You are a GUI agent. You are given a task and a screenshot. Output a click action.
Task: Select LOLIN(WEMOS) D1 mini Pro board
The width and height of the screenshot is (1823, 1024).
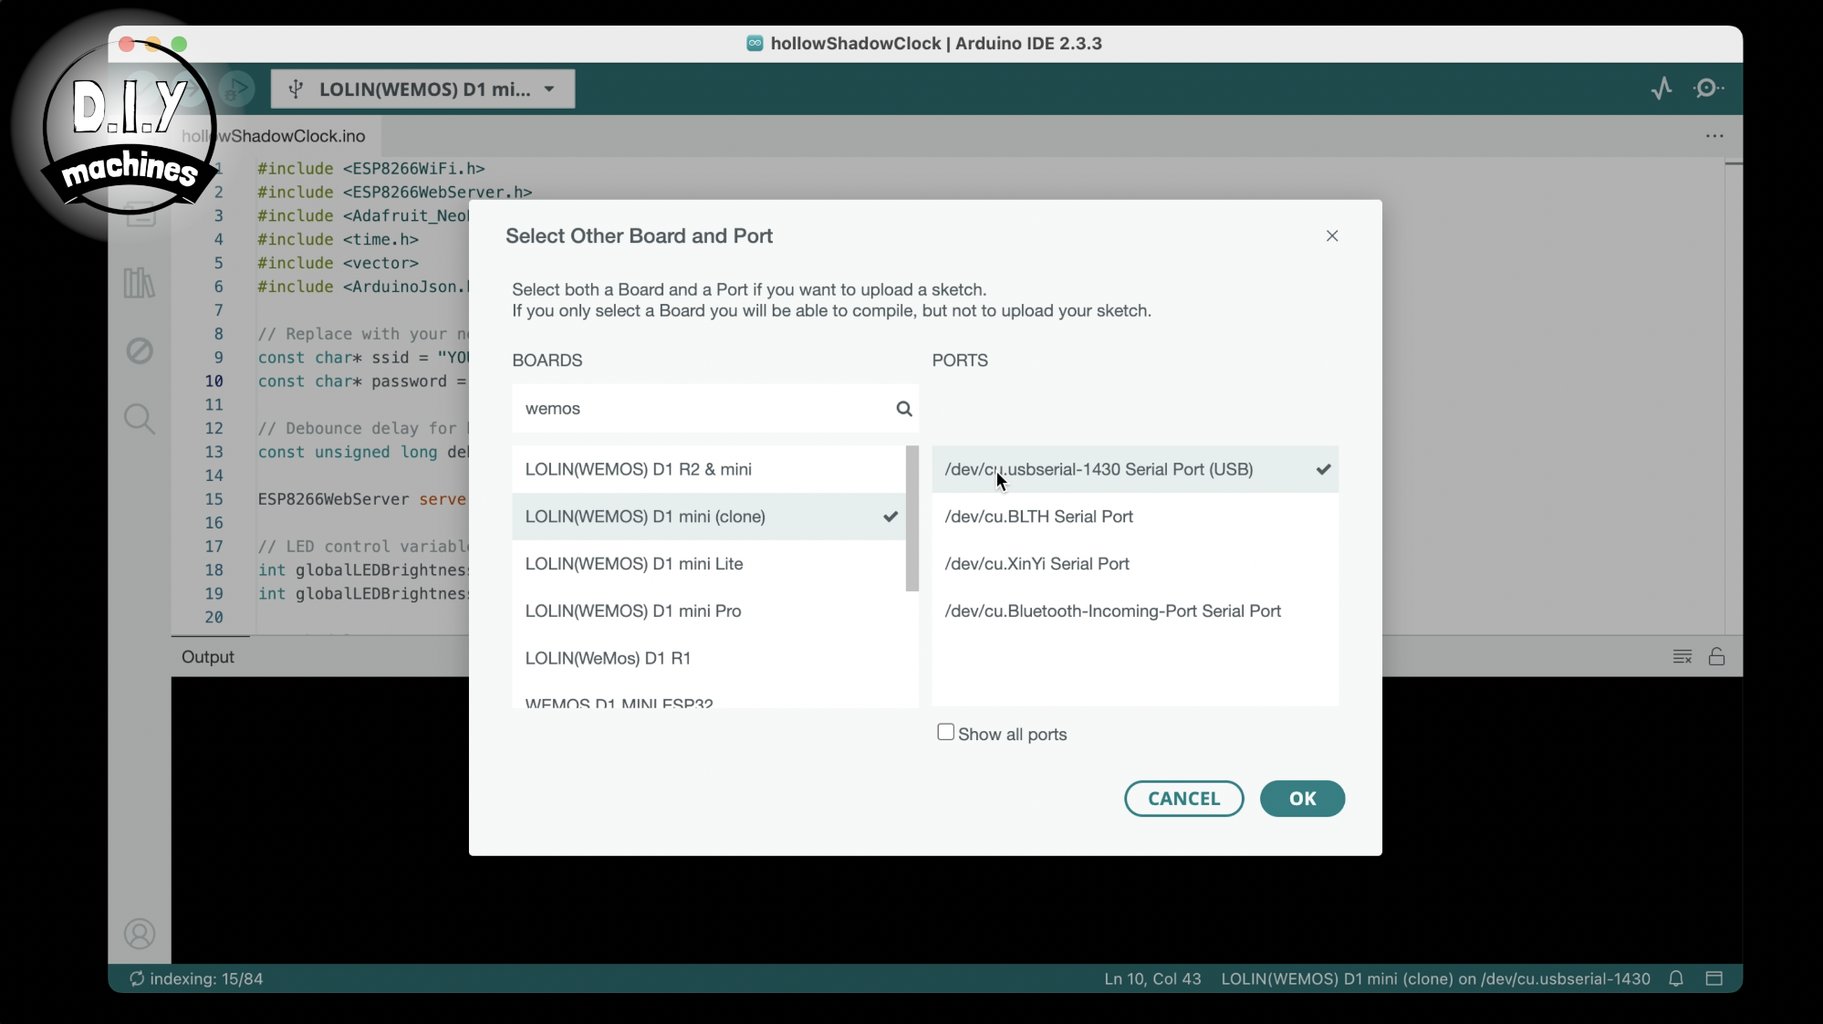708,611
